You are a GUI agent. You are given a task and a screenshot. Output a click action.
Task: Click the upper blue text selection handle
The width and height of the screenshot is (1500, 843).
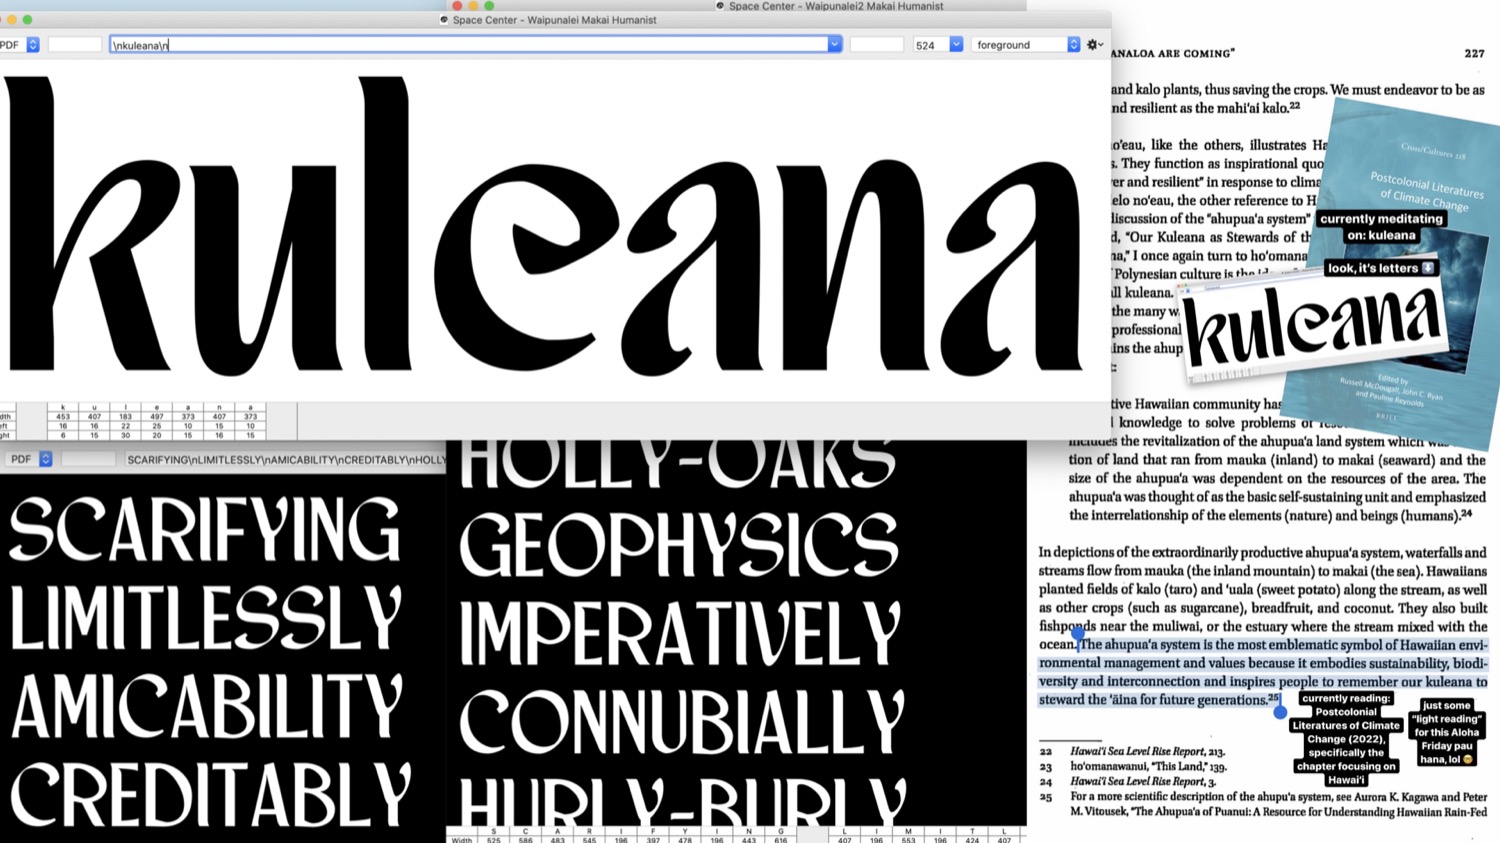[1078, 634]
